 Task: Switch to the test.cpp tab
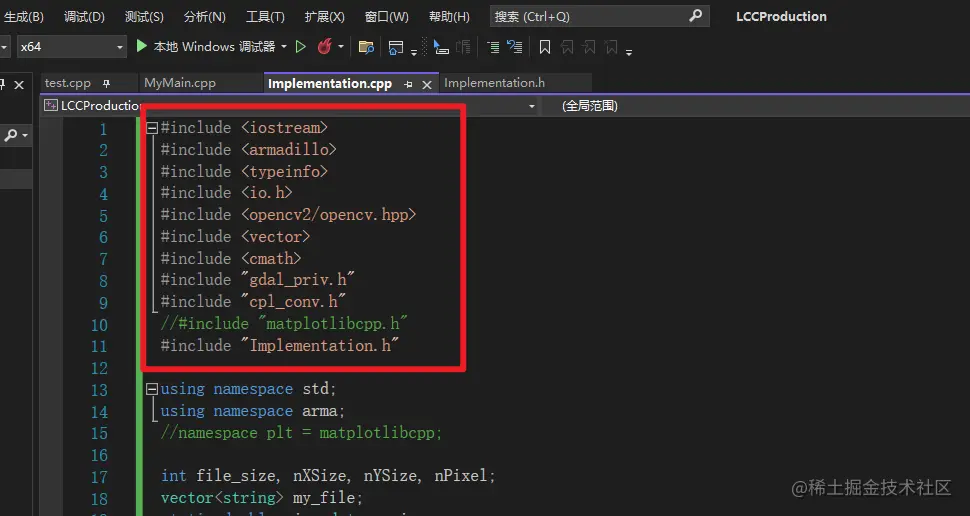[x=67, y=83]
